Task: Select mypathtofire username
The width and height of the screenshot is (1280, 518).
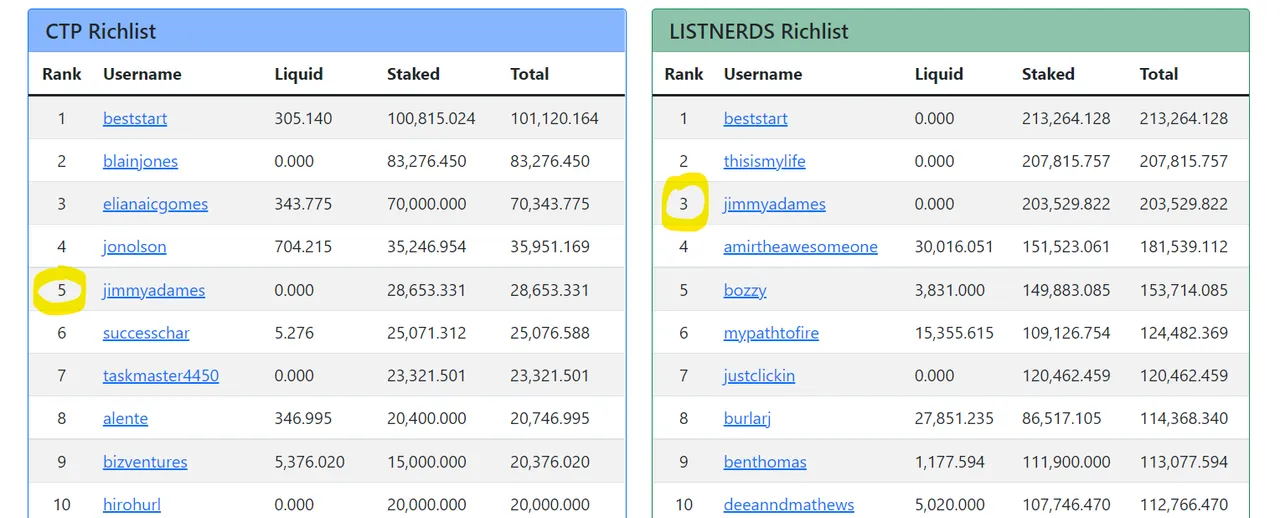Action: pyautogui.click(x=771, y=333)
